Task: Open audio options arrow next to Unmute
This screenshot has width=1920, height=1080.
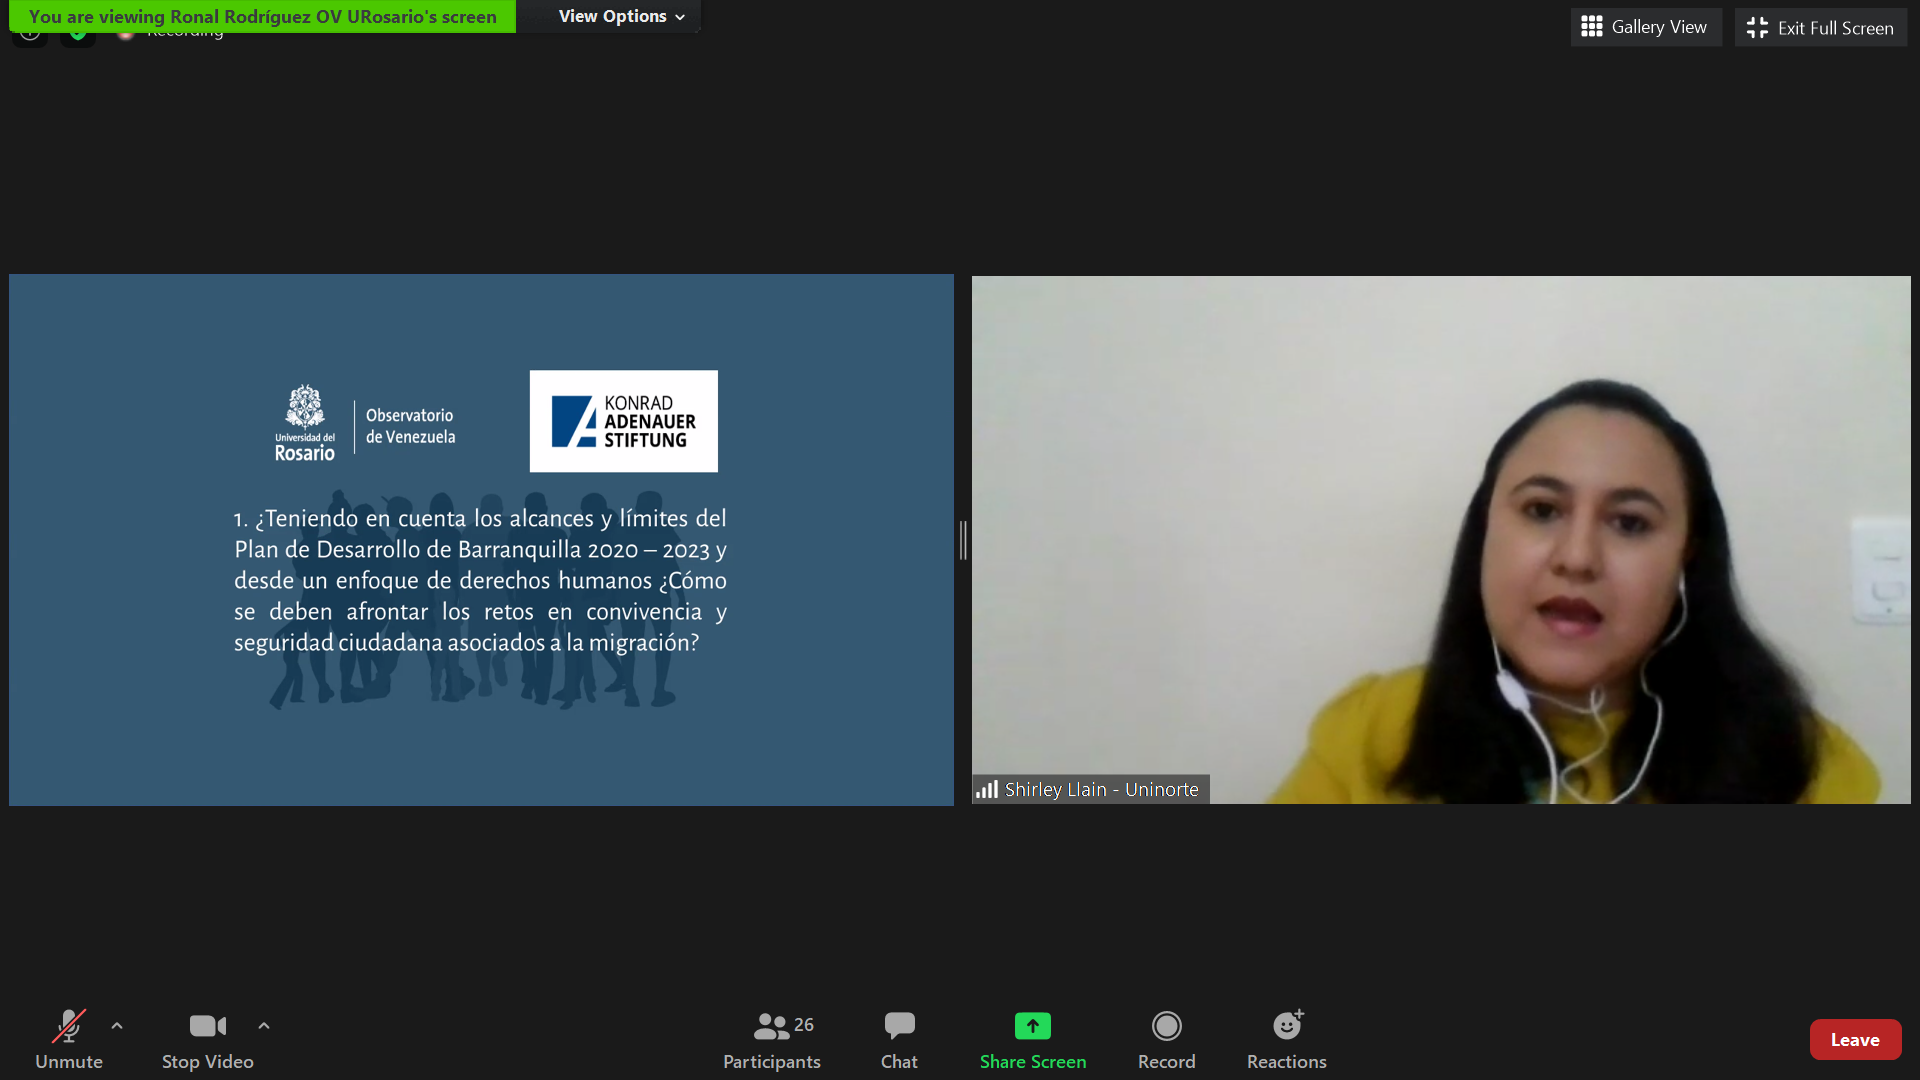Action: click(x=117, y=1026)
